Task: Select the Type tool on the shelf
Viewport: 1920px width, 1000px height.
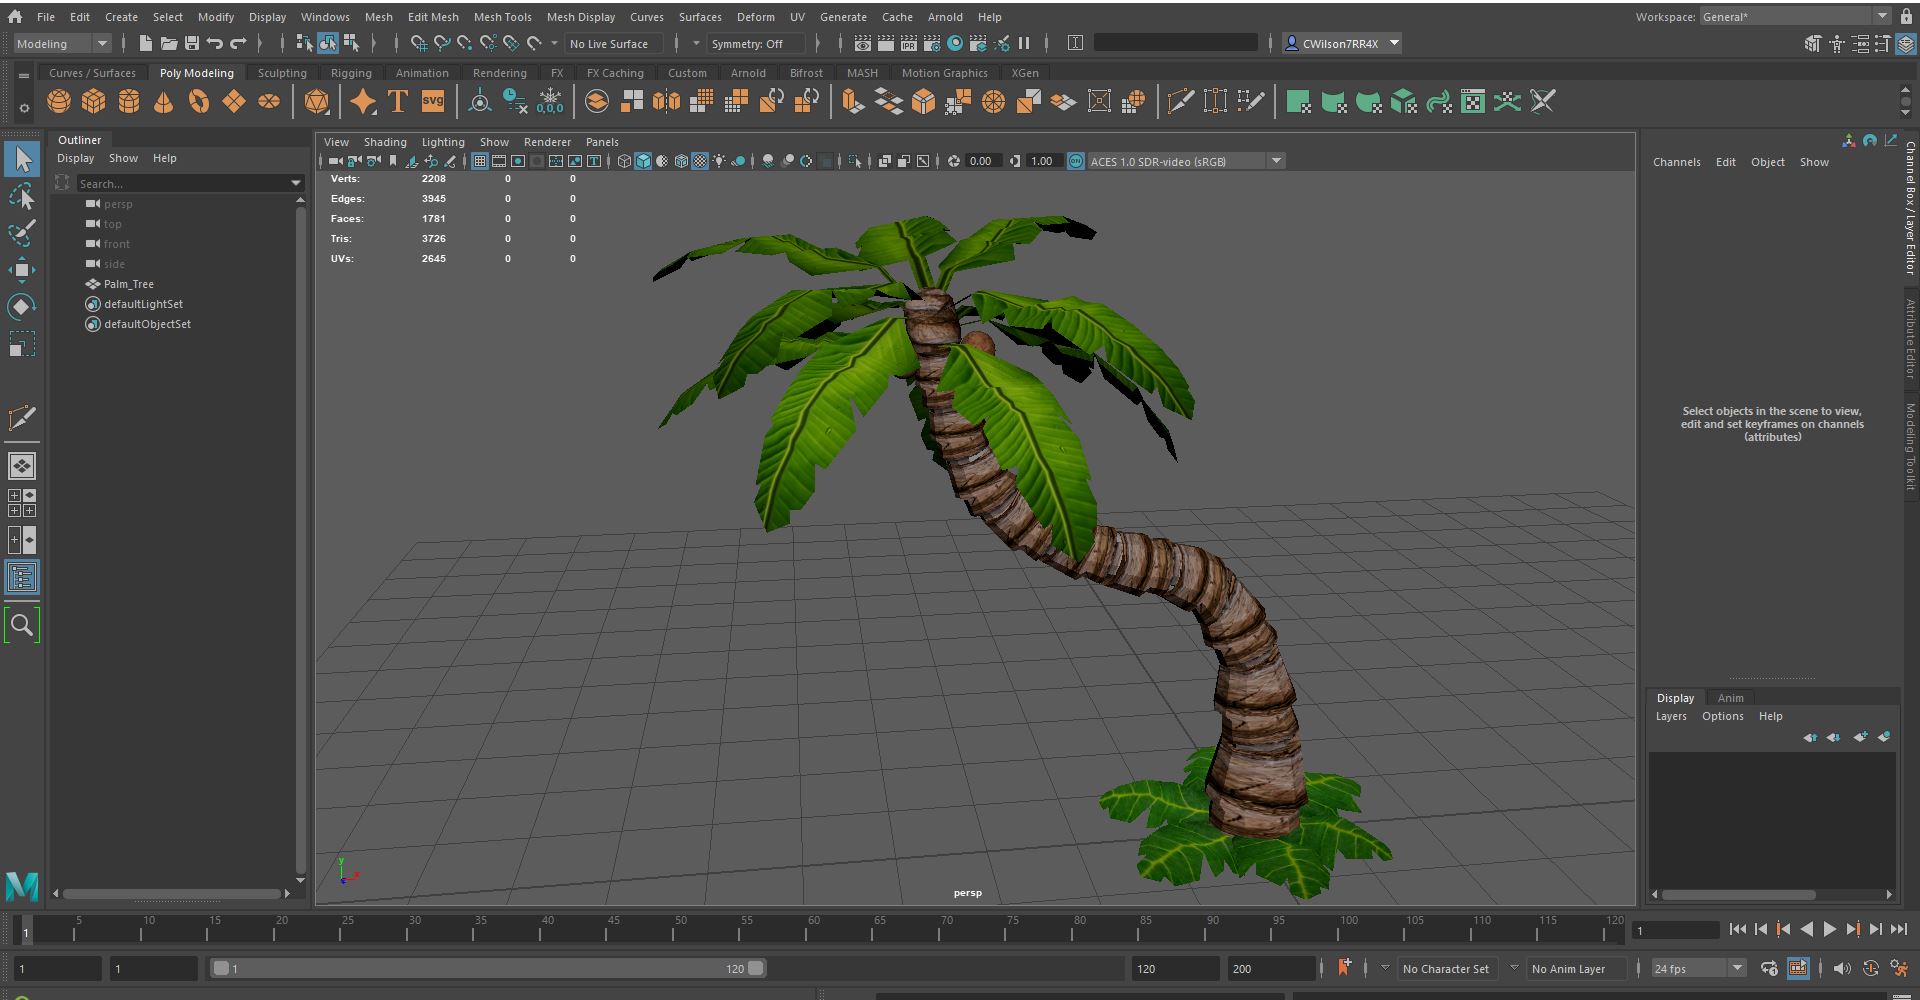Action: pos(397,102)
